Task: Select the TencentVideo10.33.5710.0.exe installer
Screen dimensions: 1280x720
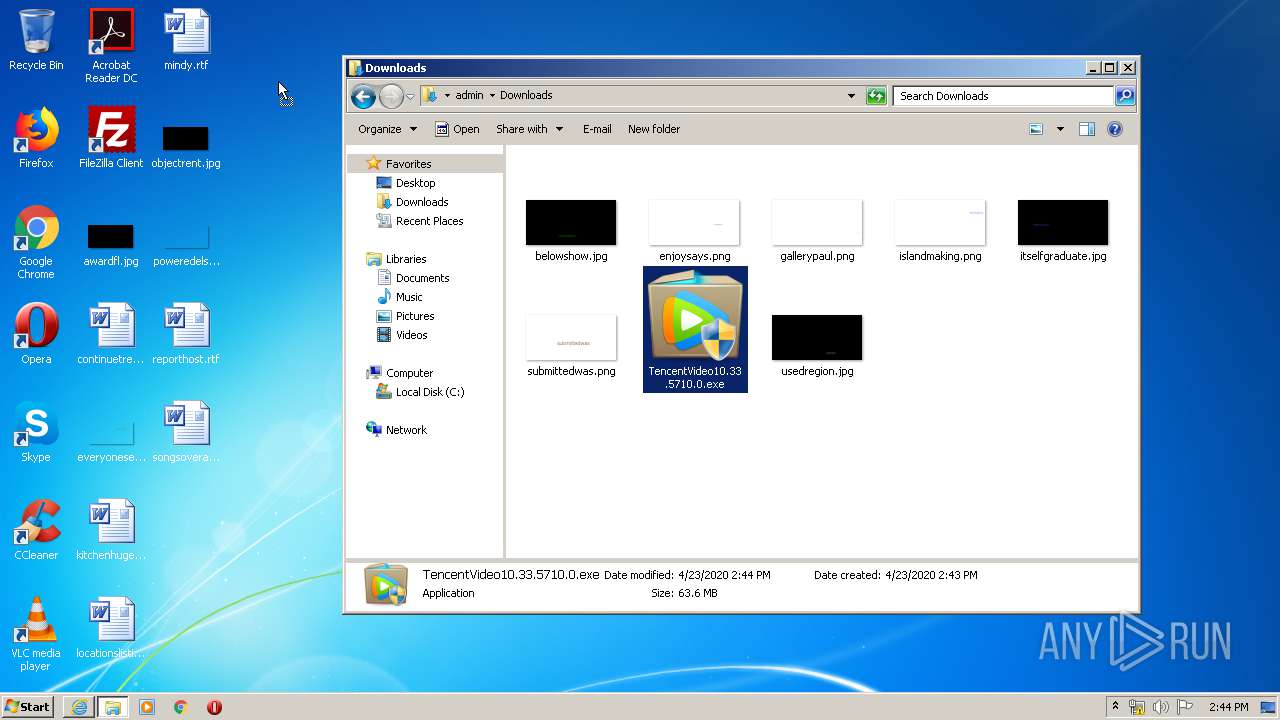Action: tap(695, 330)
